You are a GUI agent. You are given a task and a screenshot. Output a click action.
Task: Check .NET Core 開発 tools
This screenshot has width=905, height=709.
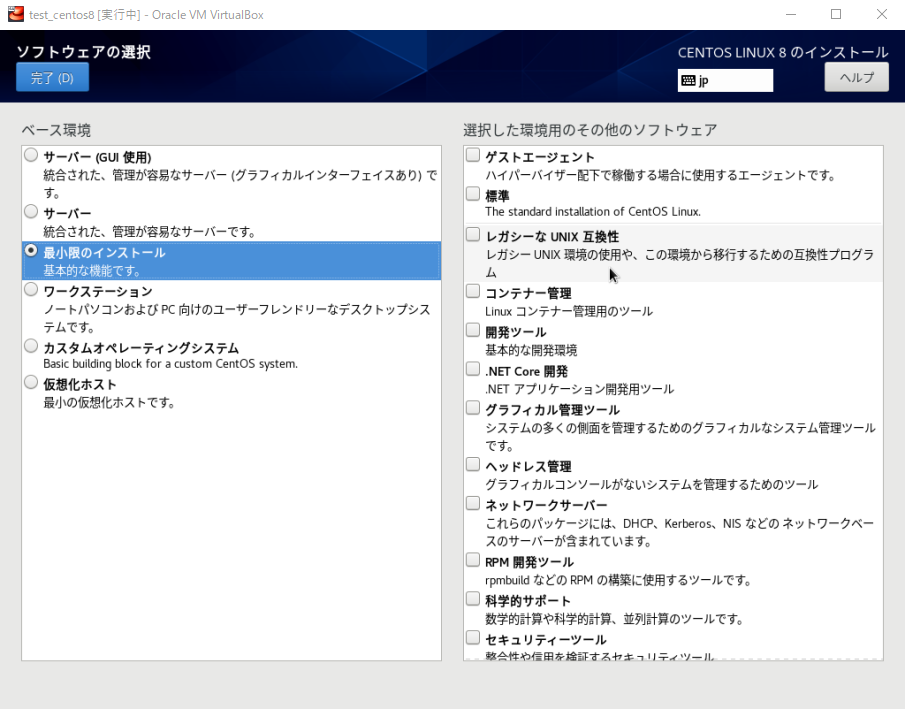472,368
